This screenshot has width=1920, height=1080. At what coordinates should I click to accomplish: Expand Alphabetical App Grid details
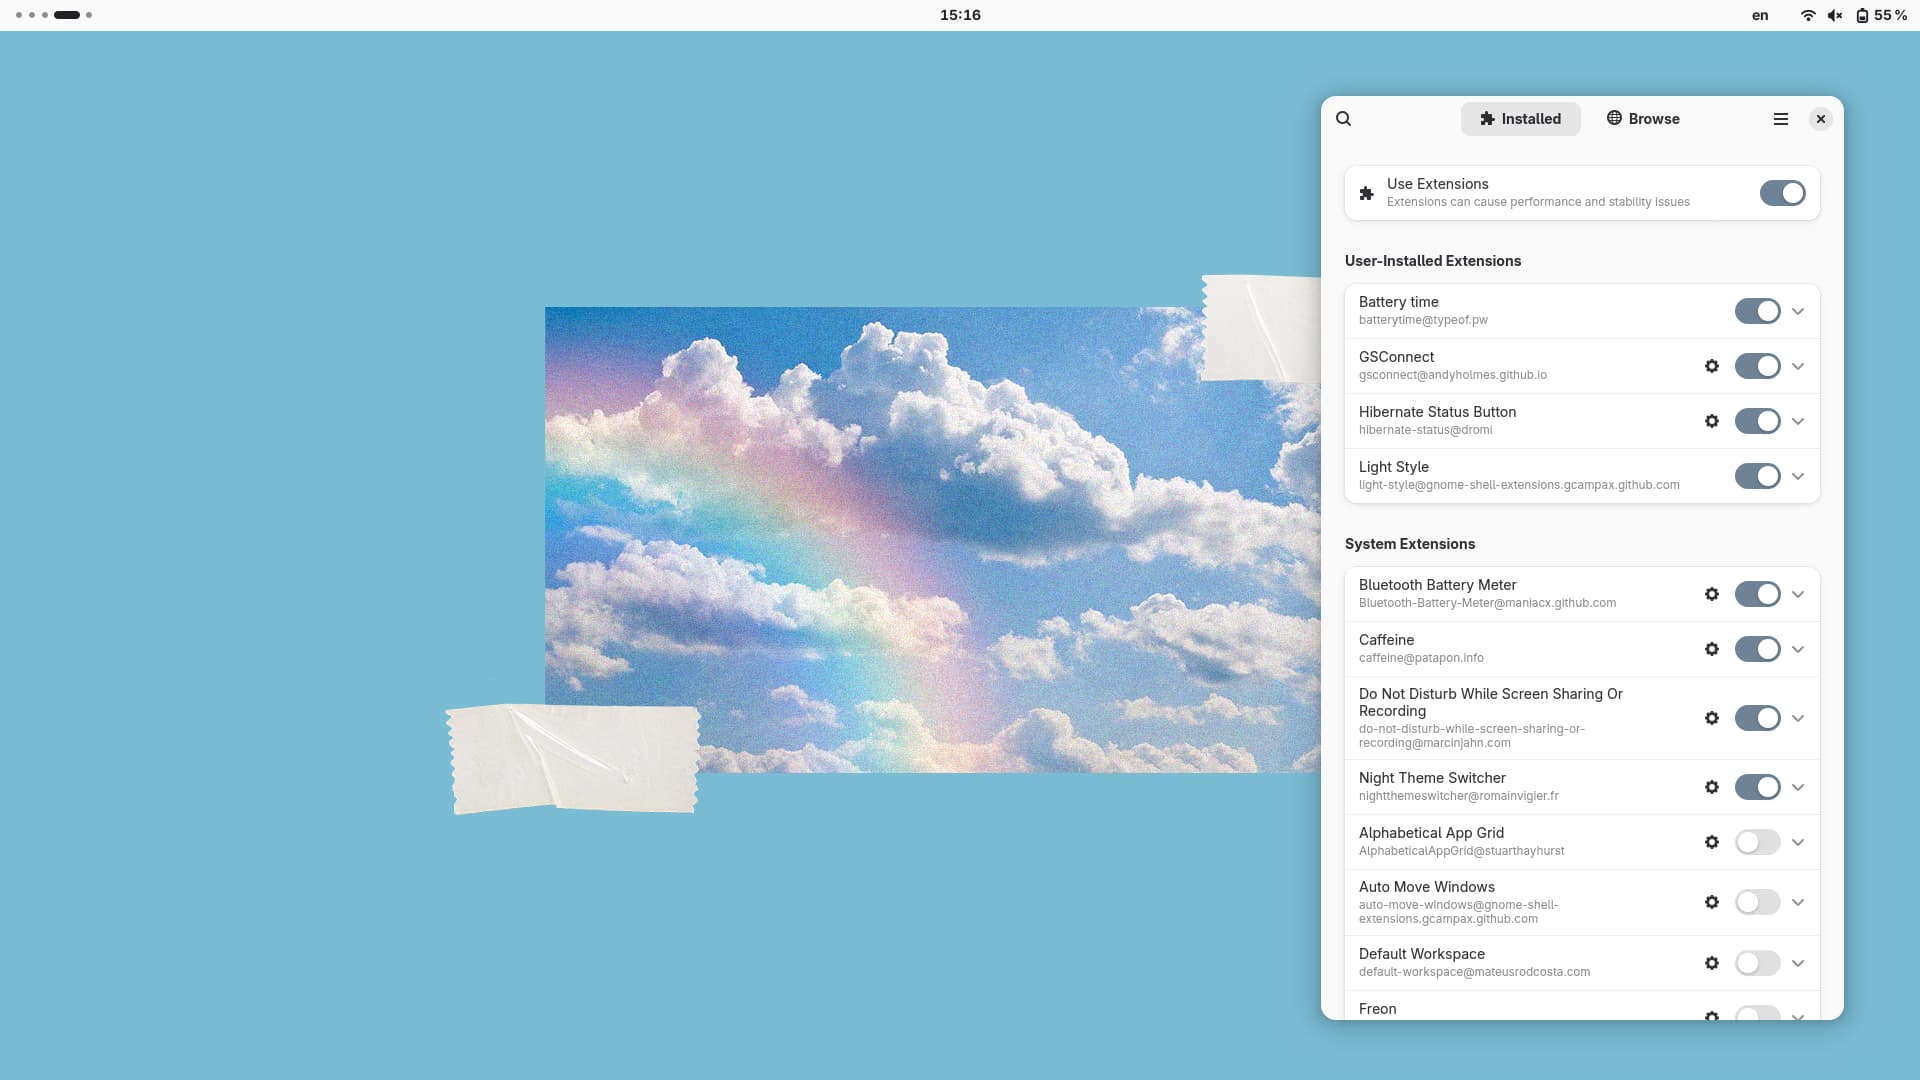tap(1798, 842)
